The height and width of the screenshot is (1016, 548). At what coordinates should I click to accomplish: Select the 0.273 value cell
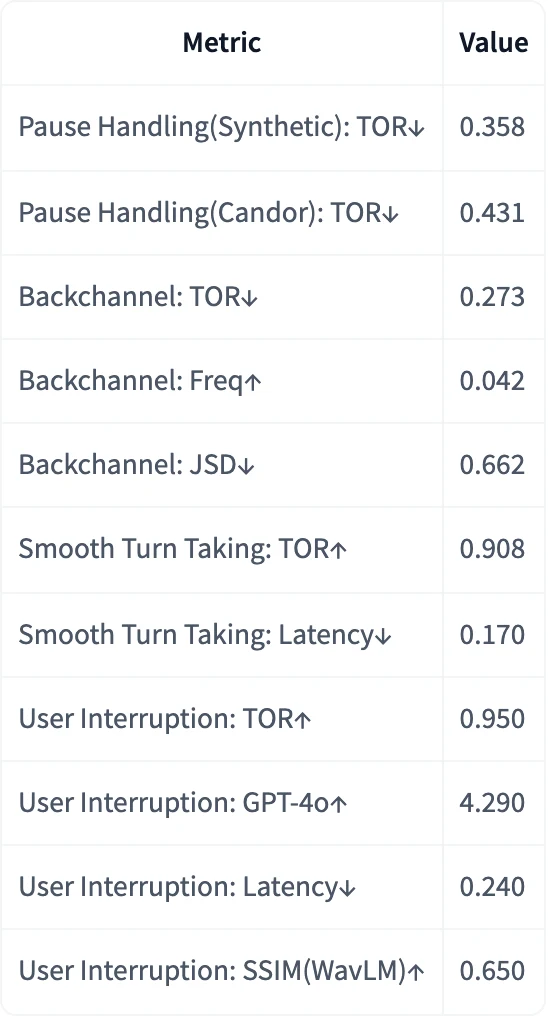494,296
